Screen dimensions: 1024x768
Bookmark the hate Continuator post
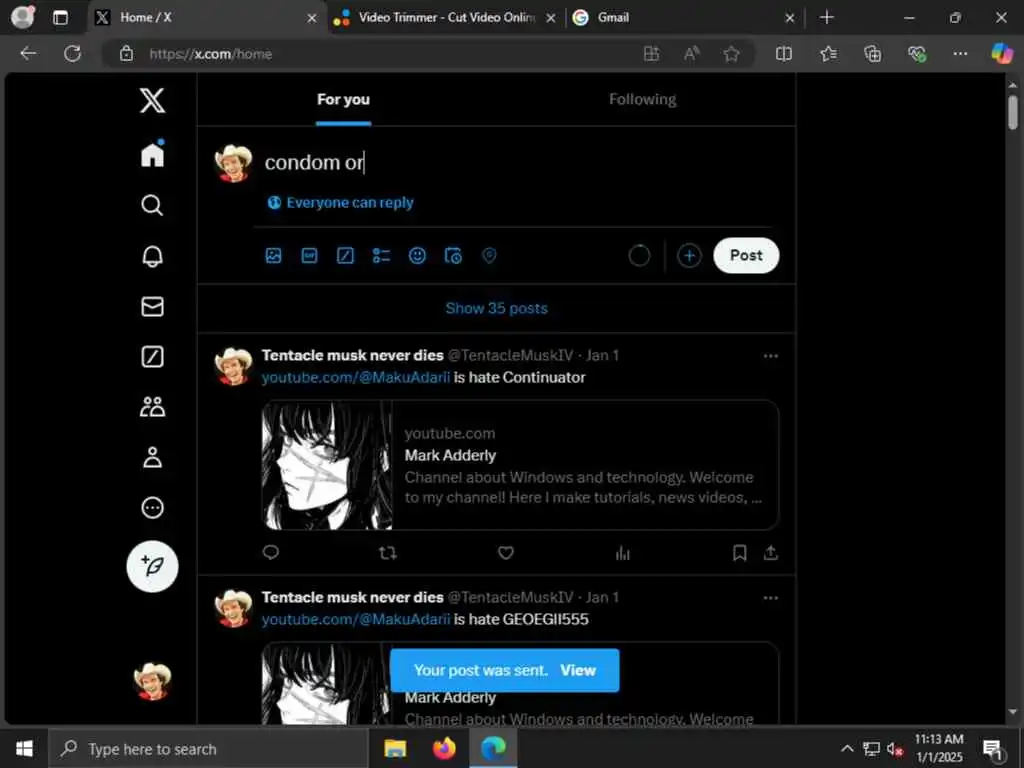click(x=739, y=553)
